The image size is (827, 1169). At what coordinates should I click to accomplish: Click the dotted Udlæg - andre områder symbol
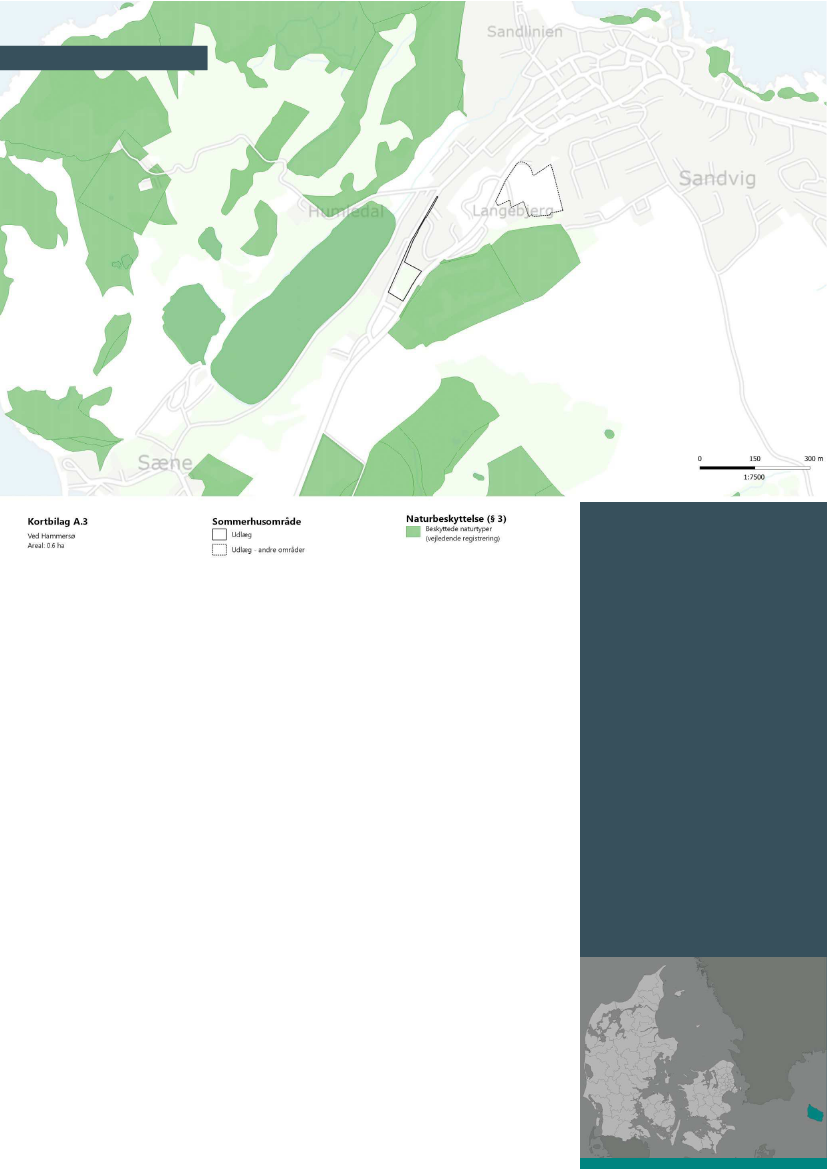click(219, 550)
